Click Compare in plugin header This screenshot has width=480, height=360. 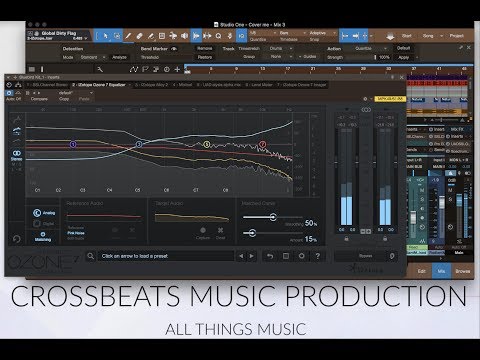pos(39,99)
